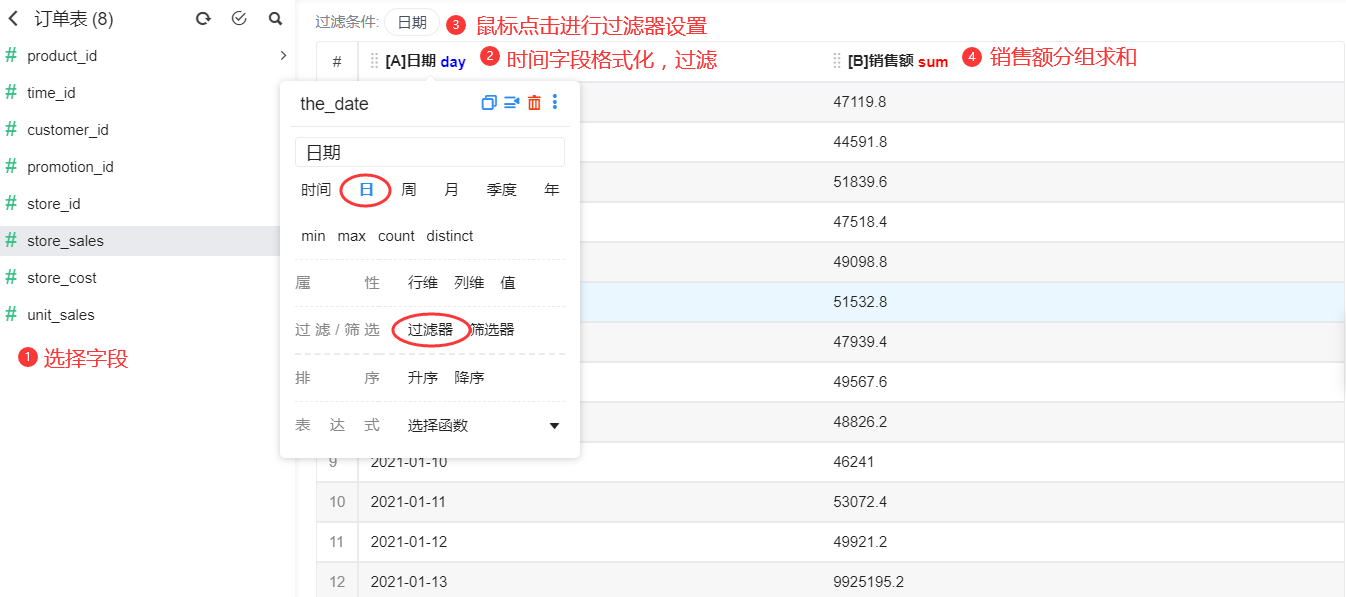The image size is (1346, 597).
Task: Grab the drag handle of [B]销售额 column
Action: point(837,61)
